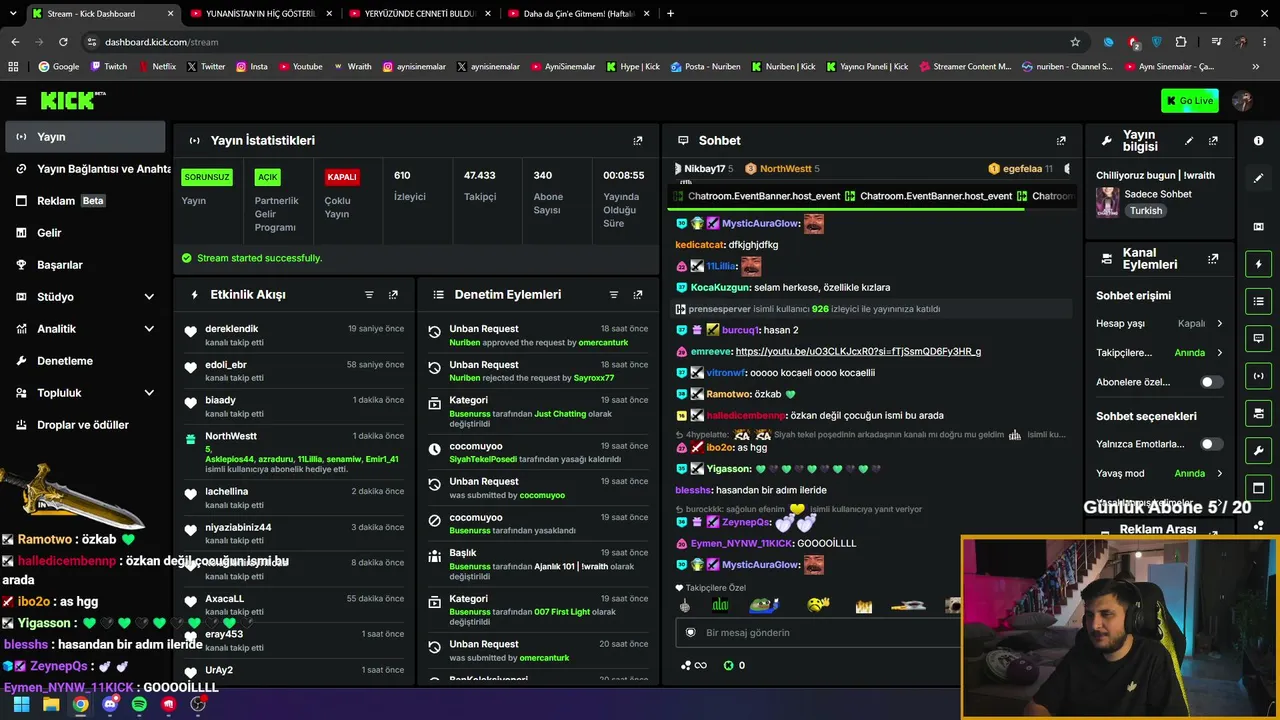1280x720 pixels.
Task: Go to the Gelir page
Action: pos(85,233)
